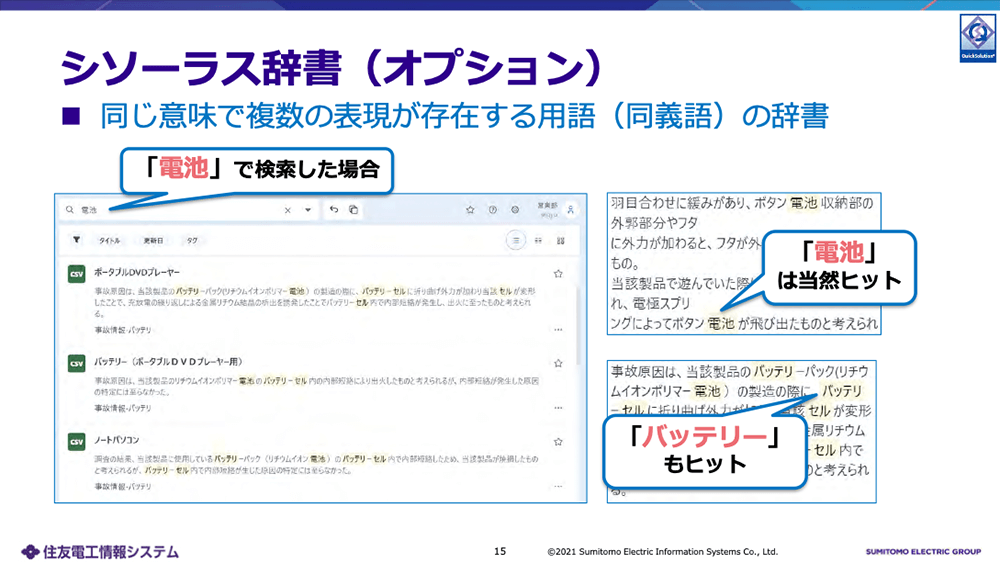Sort results by 更新日
This screenshot has height=563, width=1000.
(x=153, y=241)
